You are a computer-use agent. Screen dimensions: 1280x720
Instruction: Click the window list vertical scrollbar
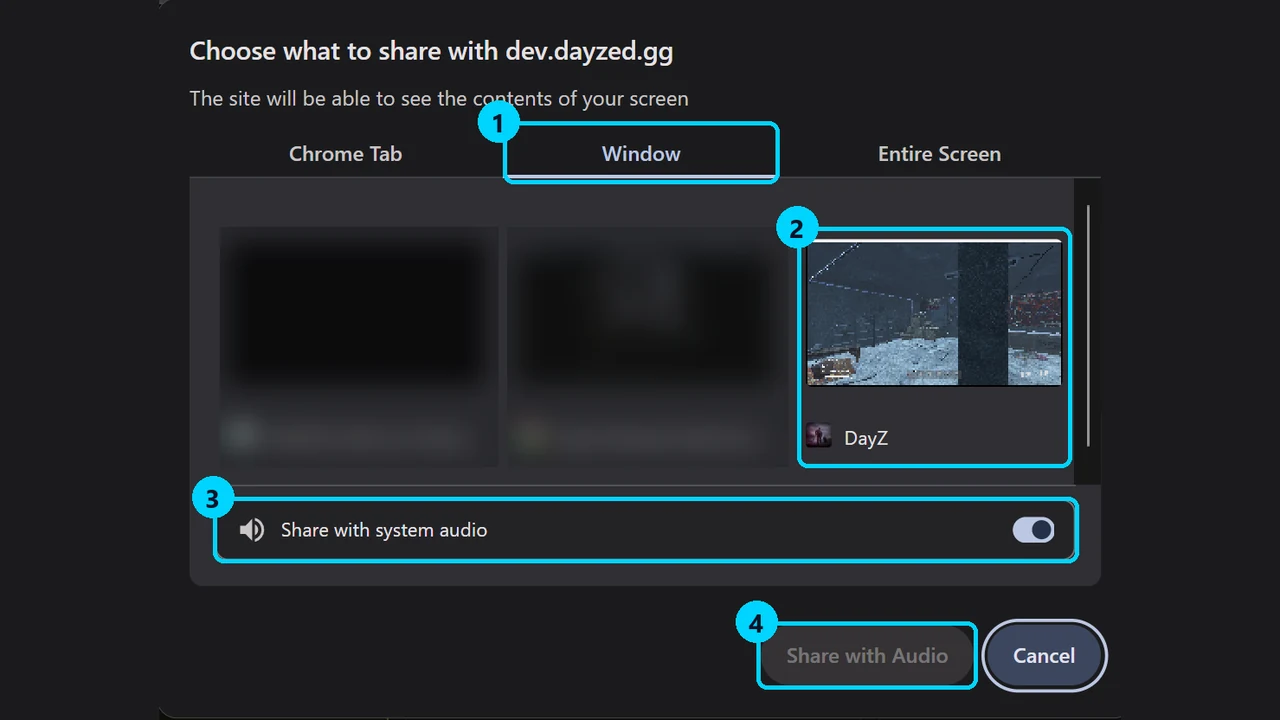pyautogui.click(x=1087, y=325)
